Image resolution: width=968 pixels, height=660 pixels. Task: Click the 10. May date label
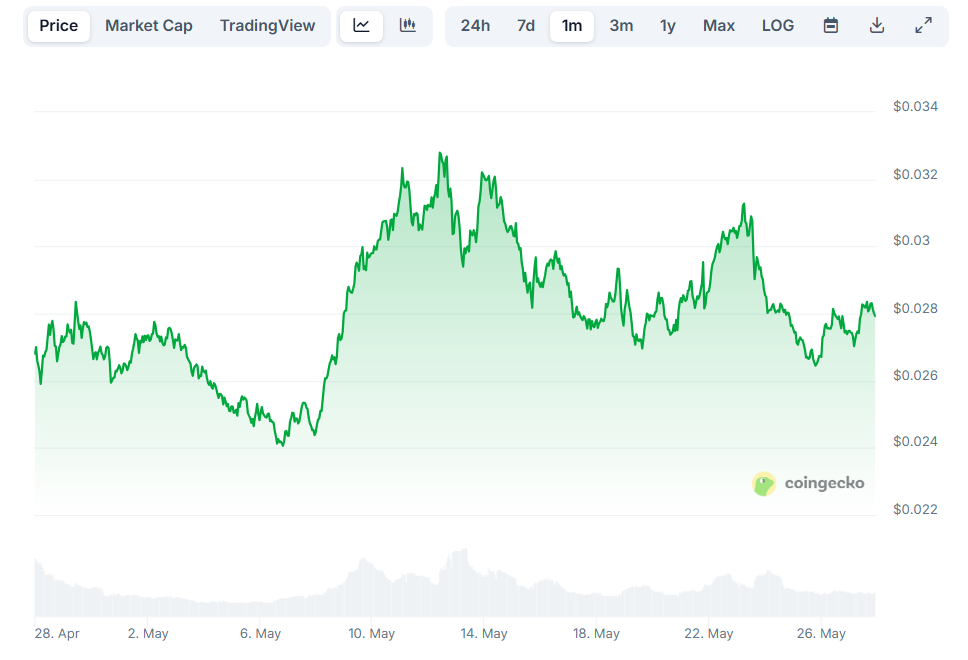pyautogui.click(x=372, y=633)
